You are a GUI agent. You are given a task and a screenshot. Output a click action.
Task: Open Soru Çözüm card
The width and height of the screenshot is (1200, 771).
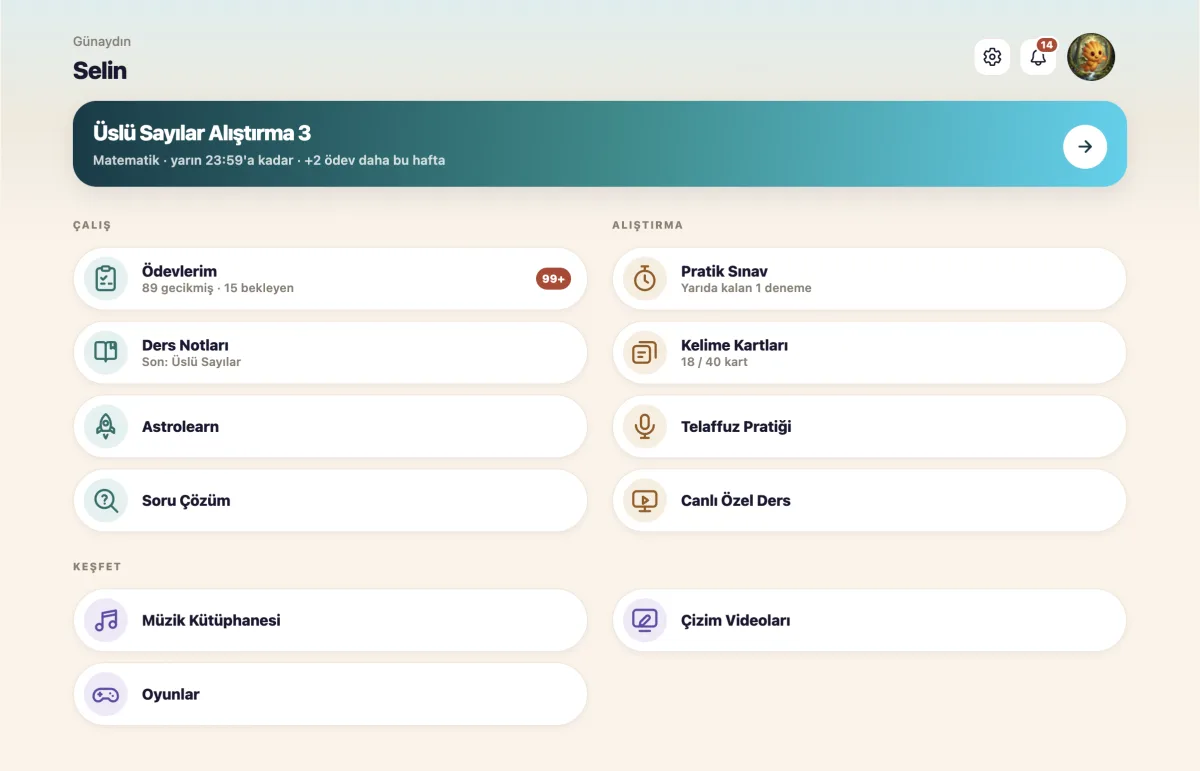330,501
